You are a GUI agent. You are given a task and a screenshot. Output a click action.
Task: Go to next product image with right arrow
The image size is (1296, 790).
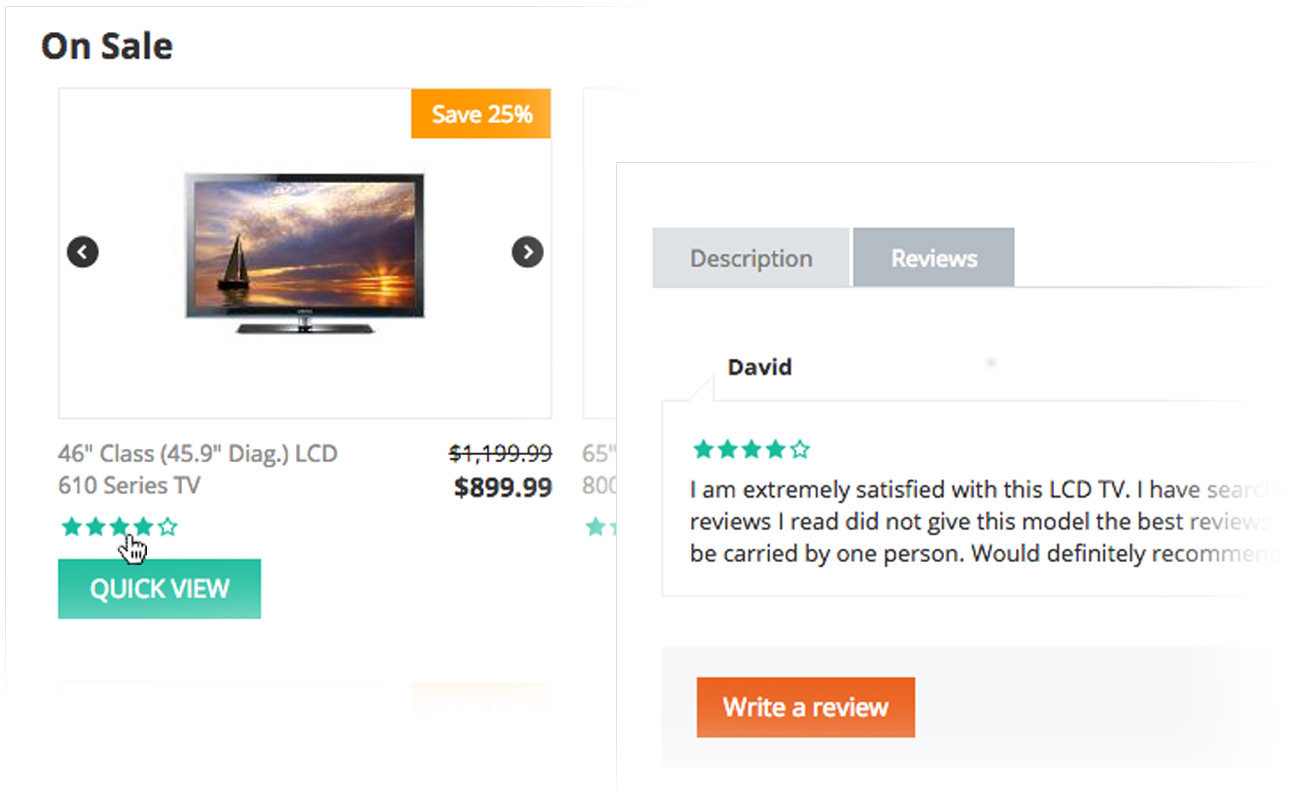point(527,252)
